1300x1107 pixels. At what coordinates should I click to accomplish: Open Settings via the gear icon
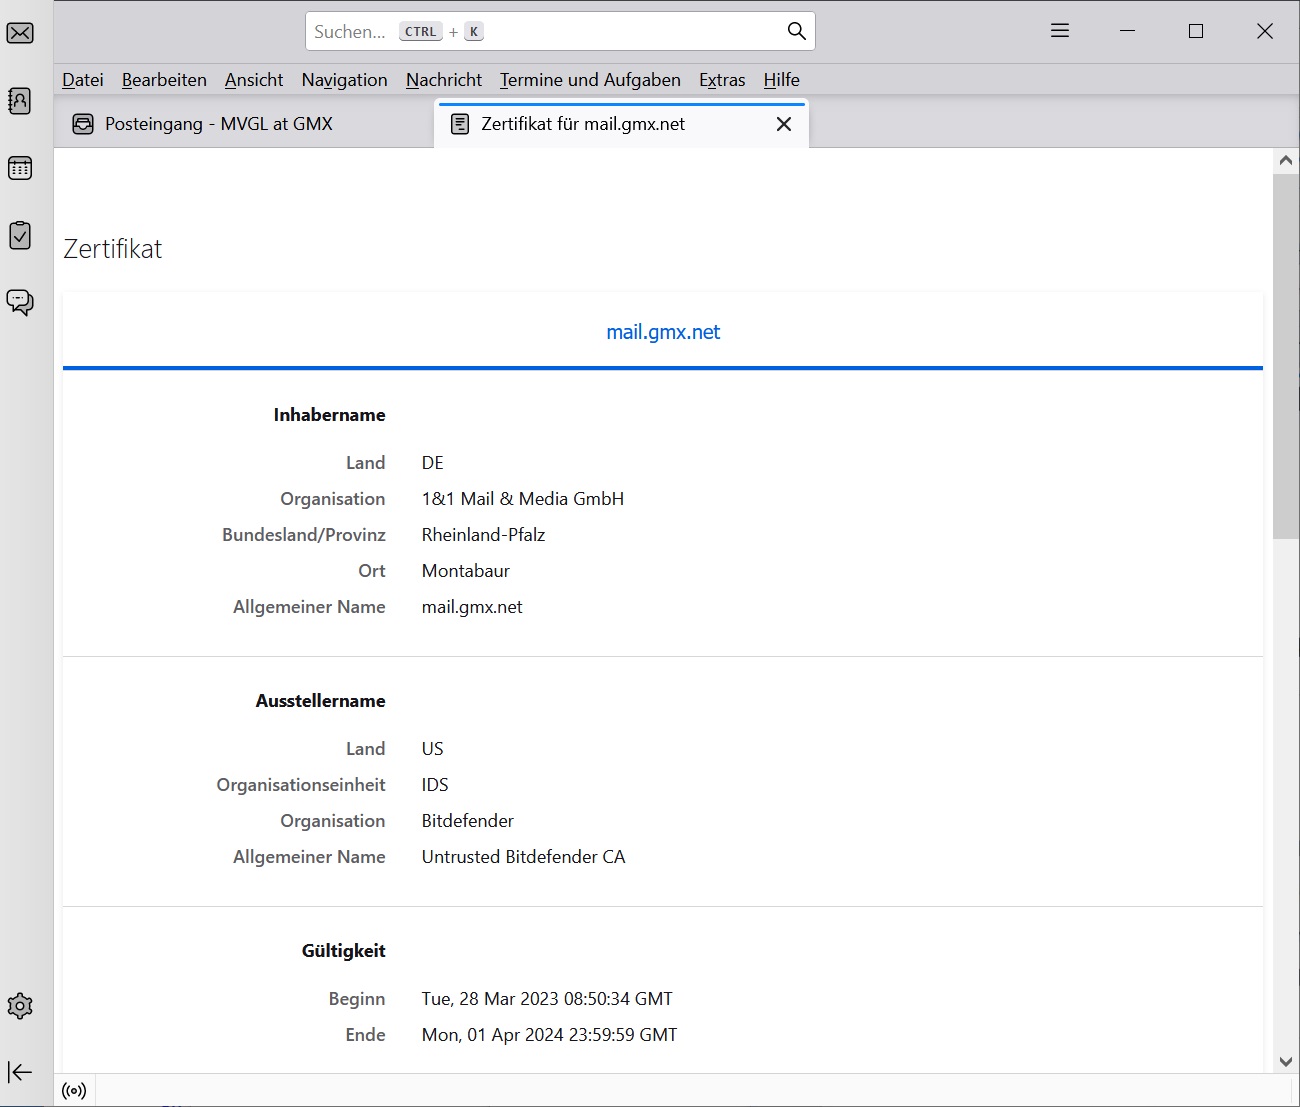tap(20, 1006)
